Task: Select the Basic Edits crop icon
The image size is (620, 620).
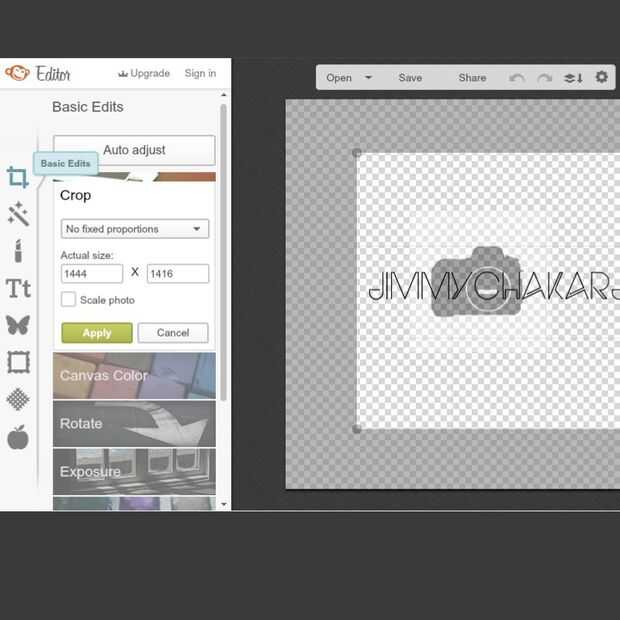Action: coord(18,177)
